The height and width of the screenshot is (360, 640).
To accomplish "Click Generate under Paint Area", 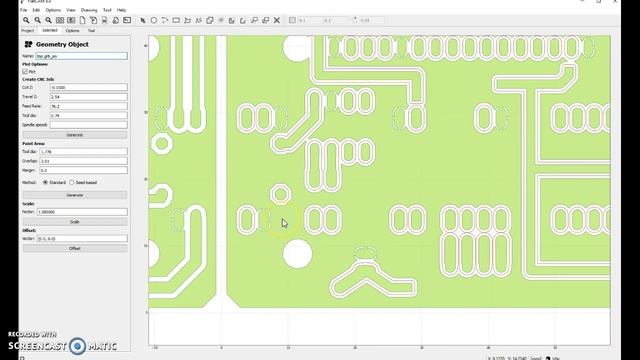I will (x=75, y=195).
